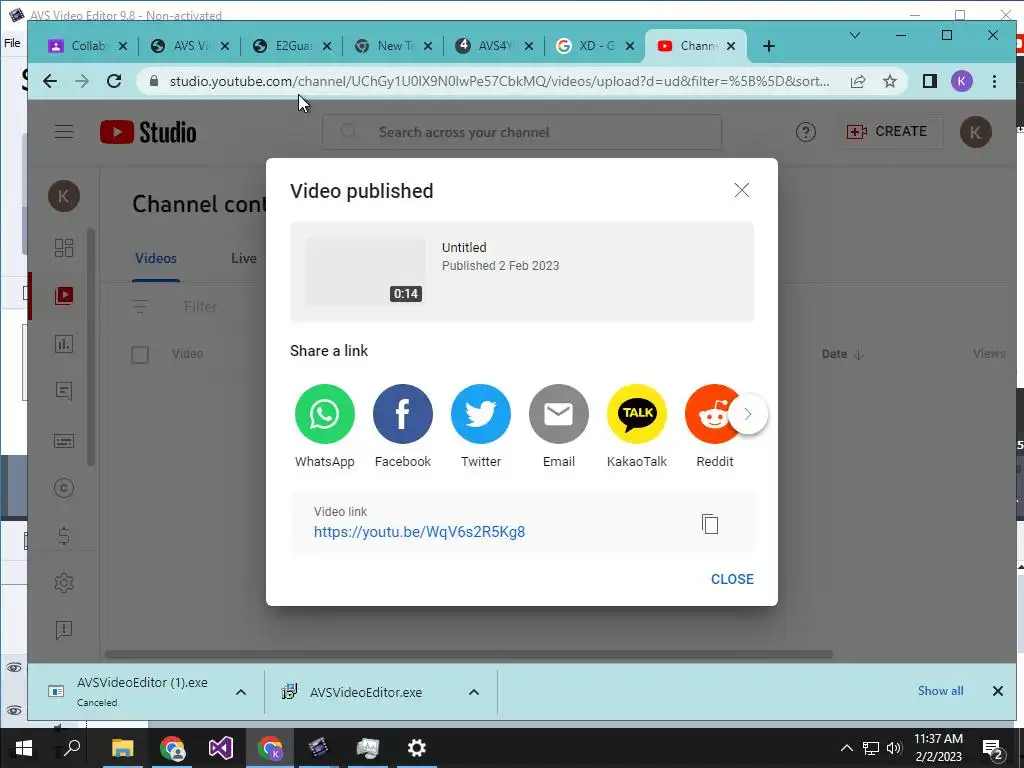The width and height of the screenshot is (1024, 768).
Task: Open the Filter icon in content list
Action: 140,306
